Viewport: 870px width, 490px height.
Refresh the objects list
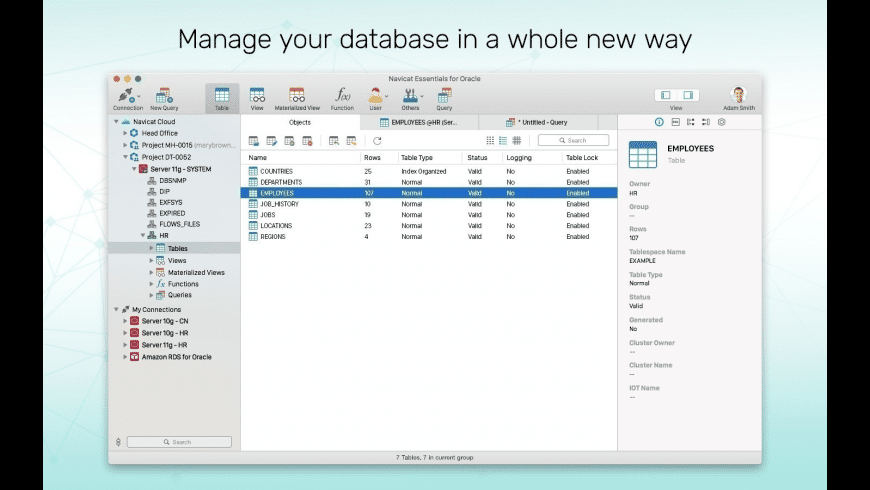377,141
